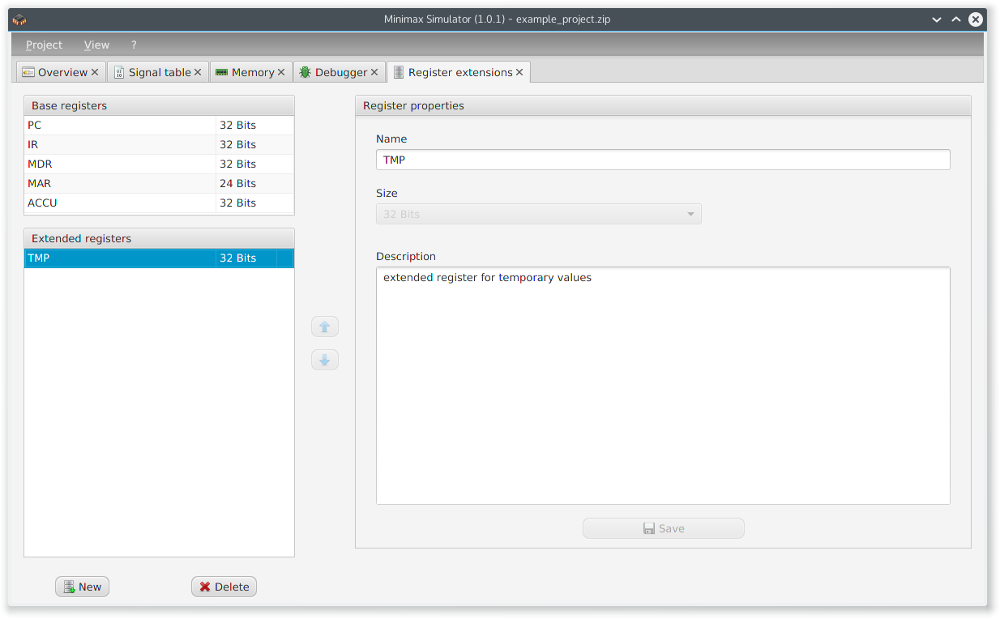
Task: Select the MAR base register row
Action: (159, 184)
